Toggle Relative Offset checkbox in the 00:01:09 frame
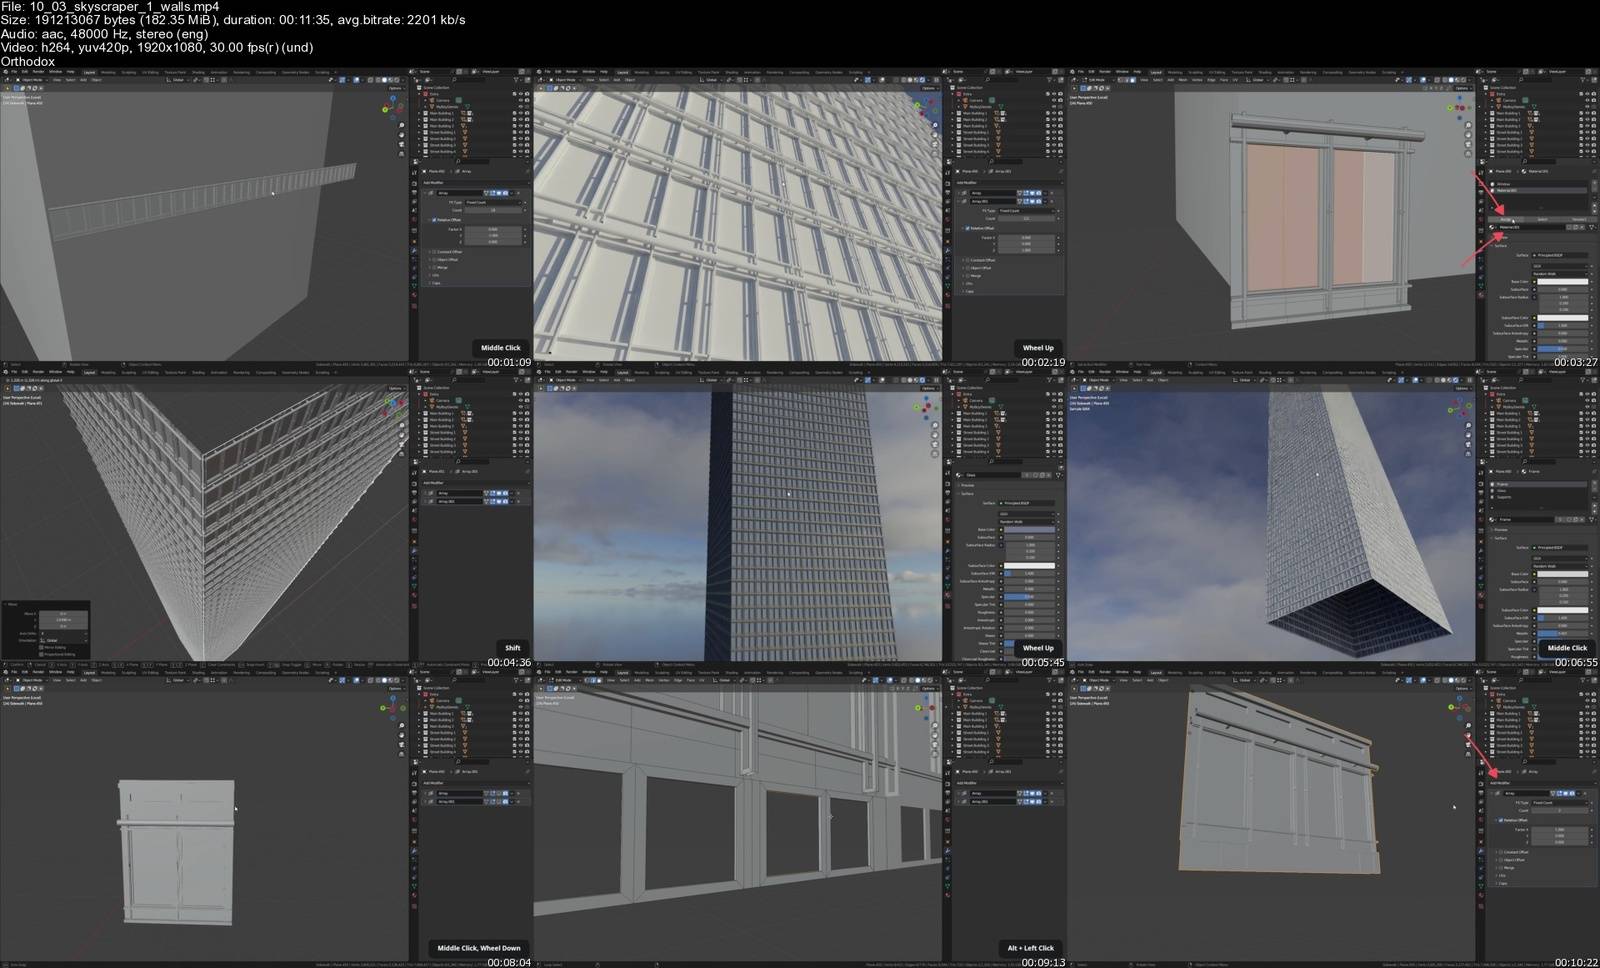The image size is (1600, 968). pyautogui.click(x=434, y=220)
